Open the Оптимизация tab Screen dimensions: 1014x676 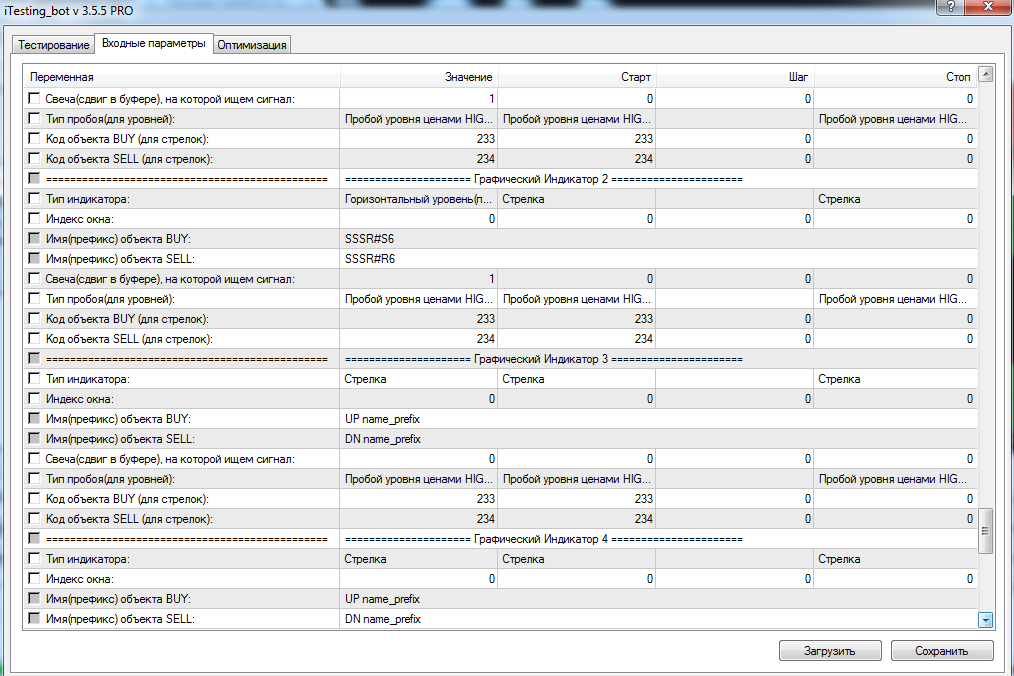[x=252, y=45]
